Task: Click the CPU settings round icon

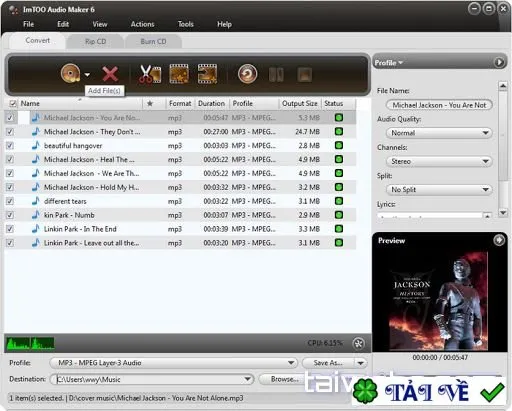Action: pyautogui.click(x=359, y=343)
